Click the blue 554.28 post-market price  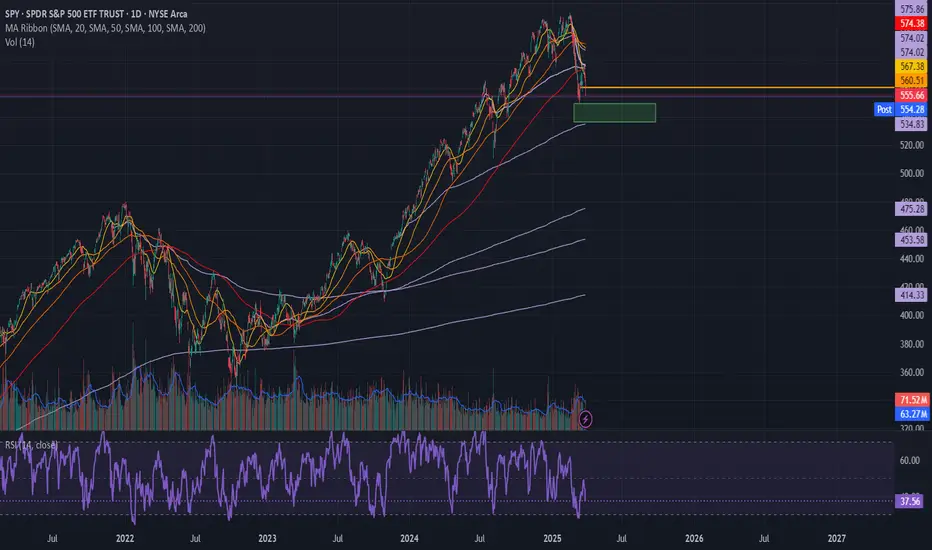(912, 109)
